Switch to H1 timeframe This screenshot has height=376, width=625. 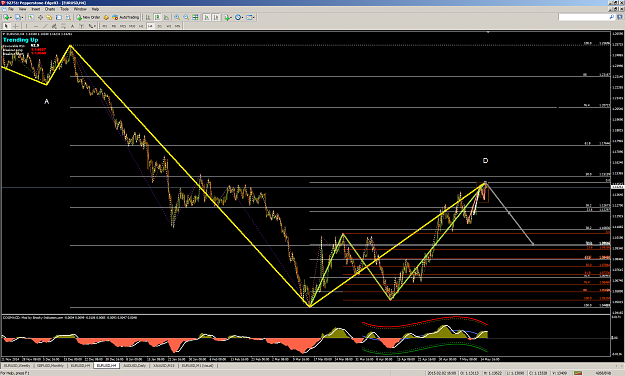click(x=141, y=26)
